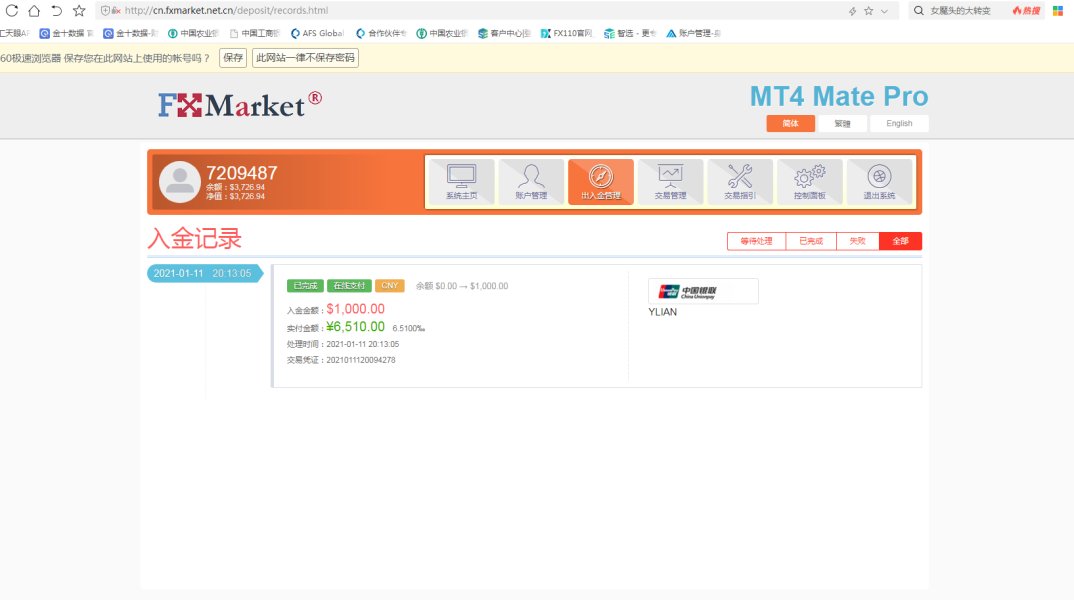Open the hot search flame icon
The width and height of the screenshot is (1074, 600).
(x=1026, y=10)
